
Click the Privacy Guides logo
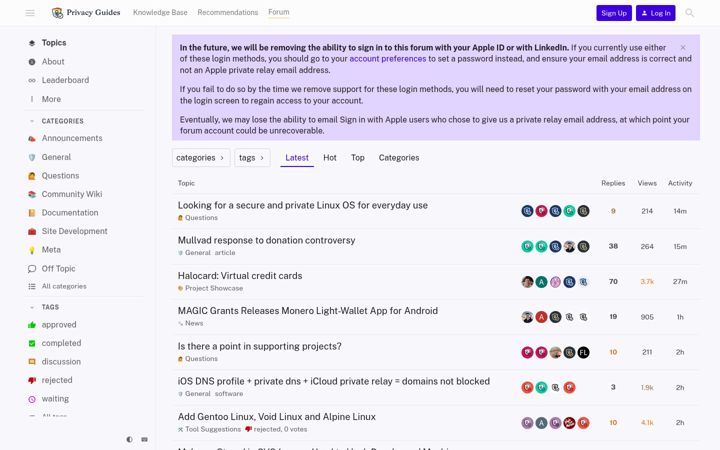coord(86,12)
